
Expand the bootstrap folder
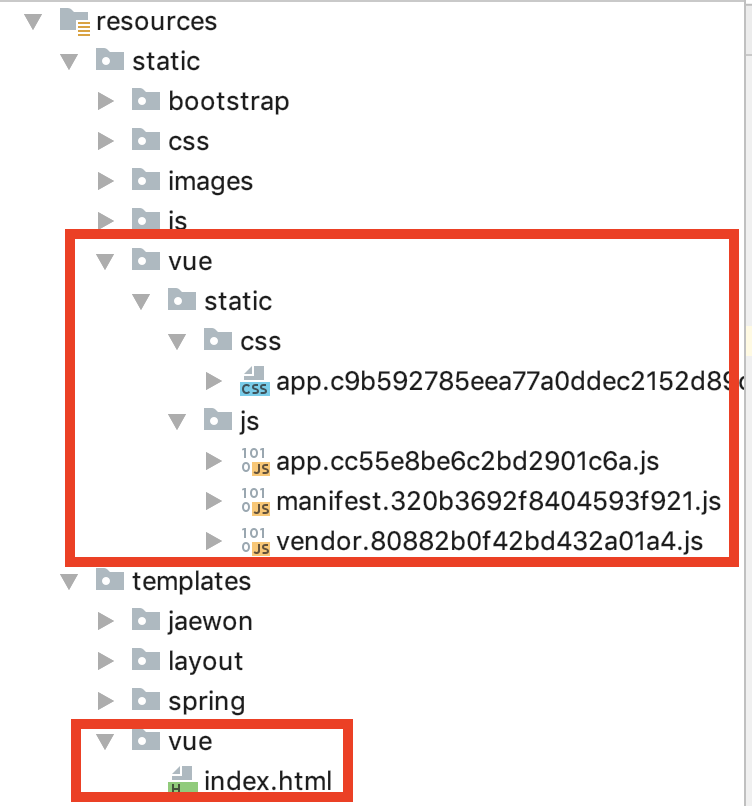click(x=105, y=101)
